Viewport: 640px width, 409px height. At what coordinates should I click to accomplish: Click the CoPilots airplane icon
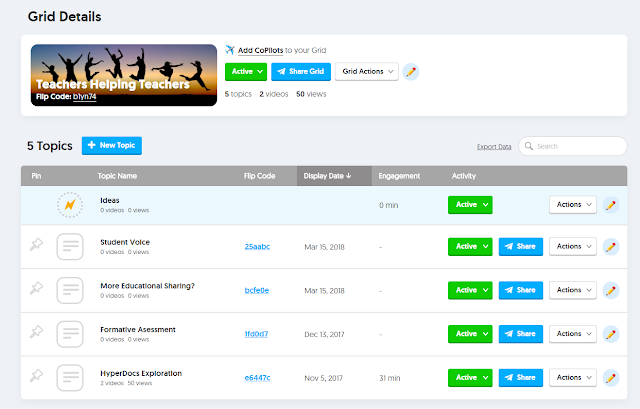[x=230, y=50]
